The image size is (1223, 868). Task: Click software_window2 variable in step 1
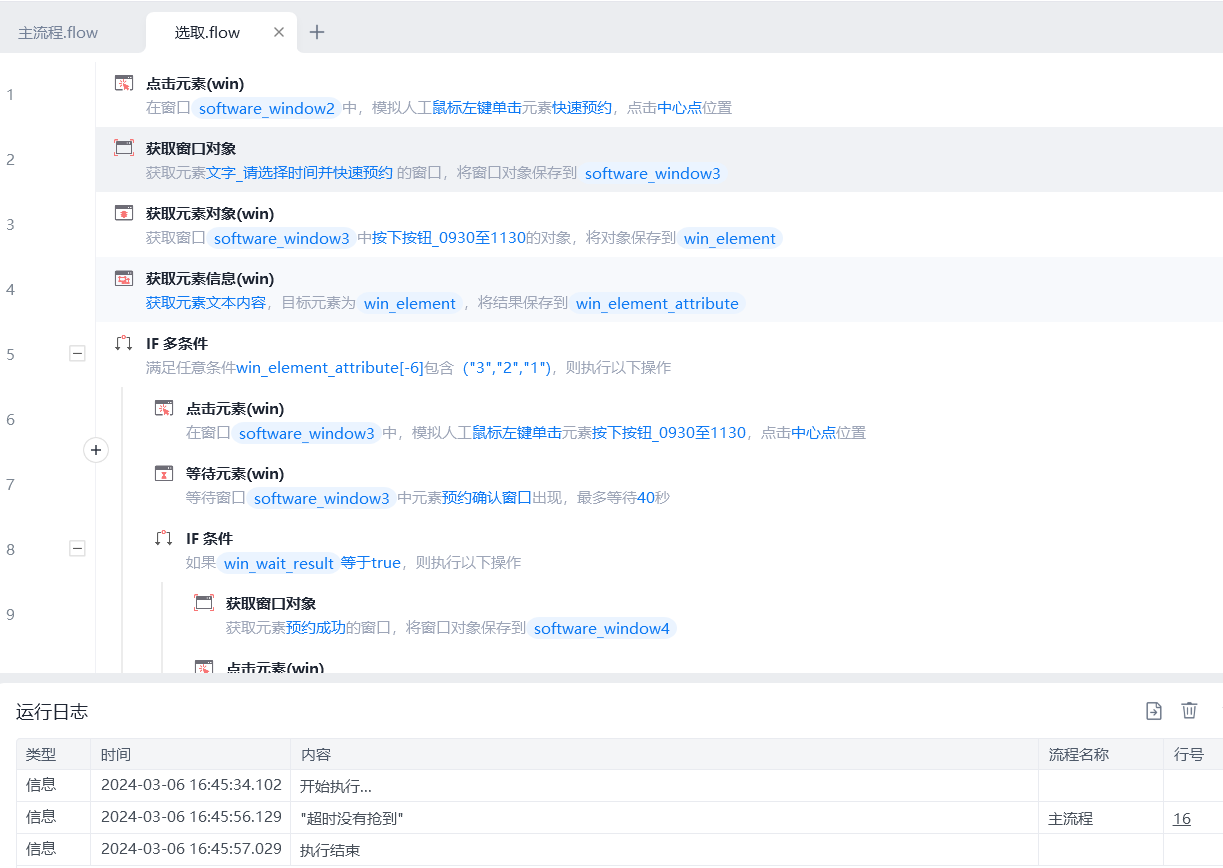point(267,108)
